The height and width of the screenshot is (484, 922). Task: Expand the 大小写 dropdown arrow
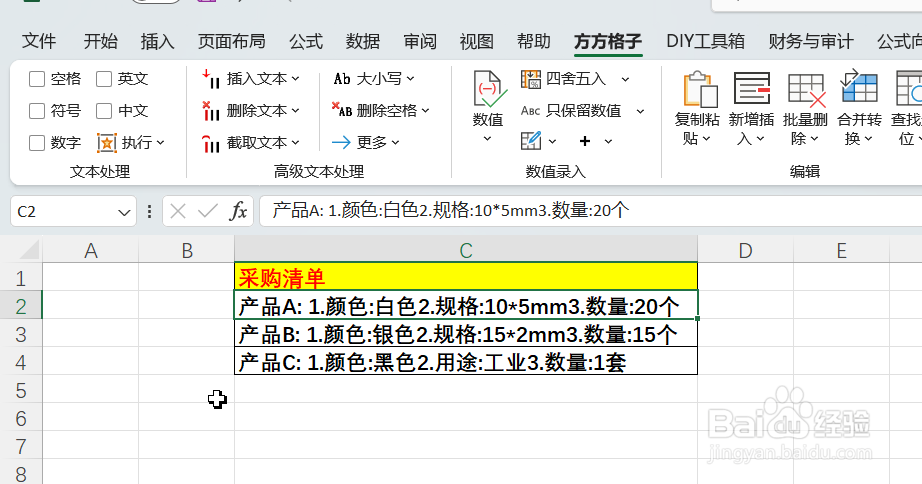pyautogui.click(x=410, y=79)
